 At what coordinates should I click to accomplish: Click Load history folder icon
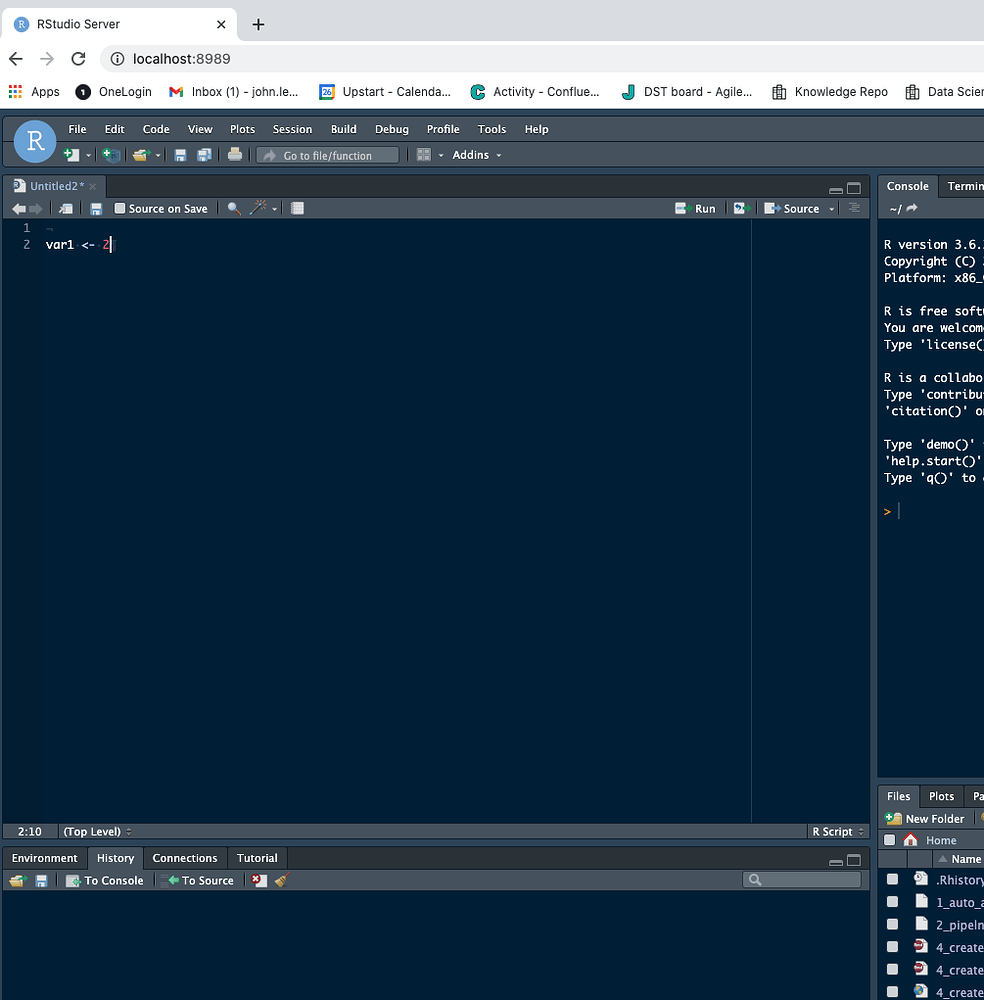click(17, 881)
